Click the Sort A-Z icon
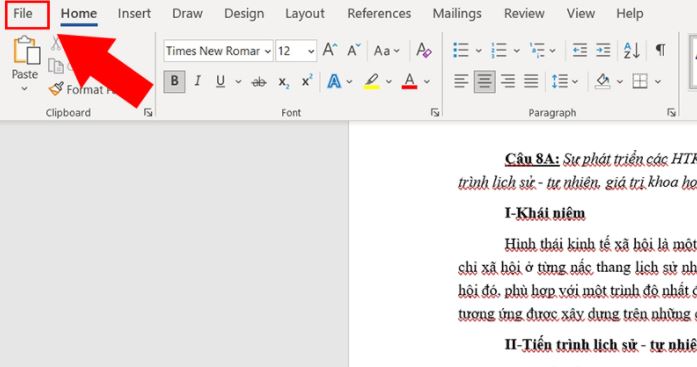 point(632,50)
